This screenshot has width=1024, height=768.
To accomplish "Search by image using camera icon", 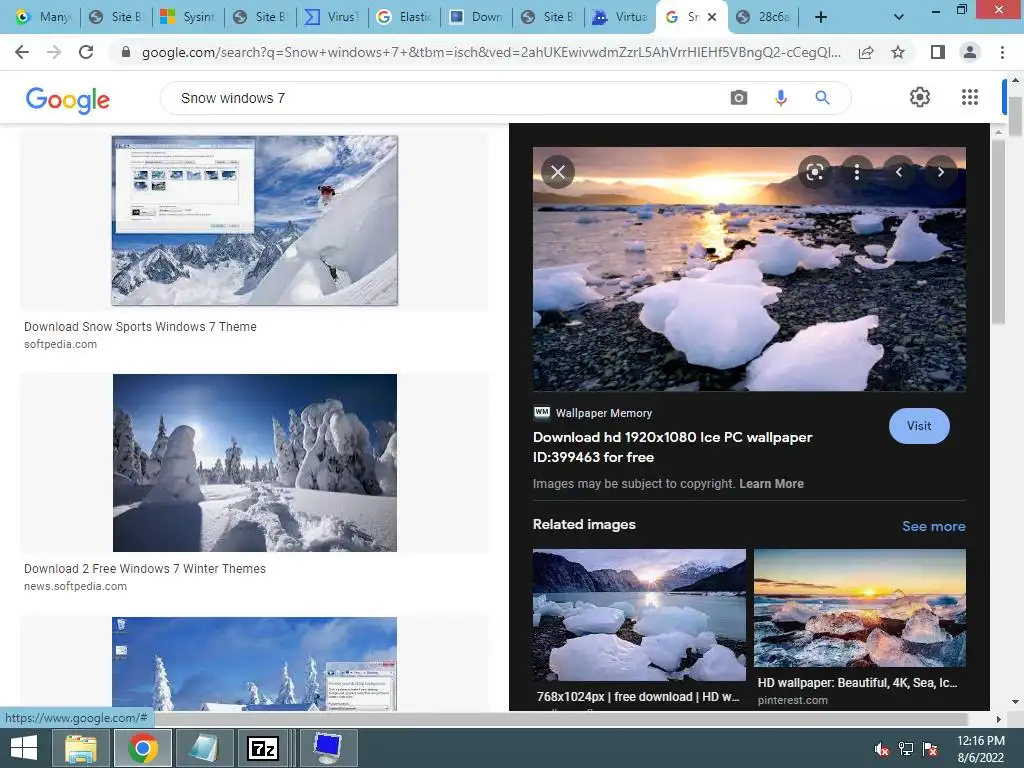I will point(739,98).
